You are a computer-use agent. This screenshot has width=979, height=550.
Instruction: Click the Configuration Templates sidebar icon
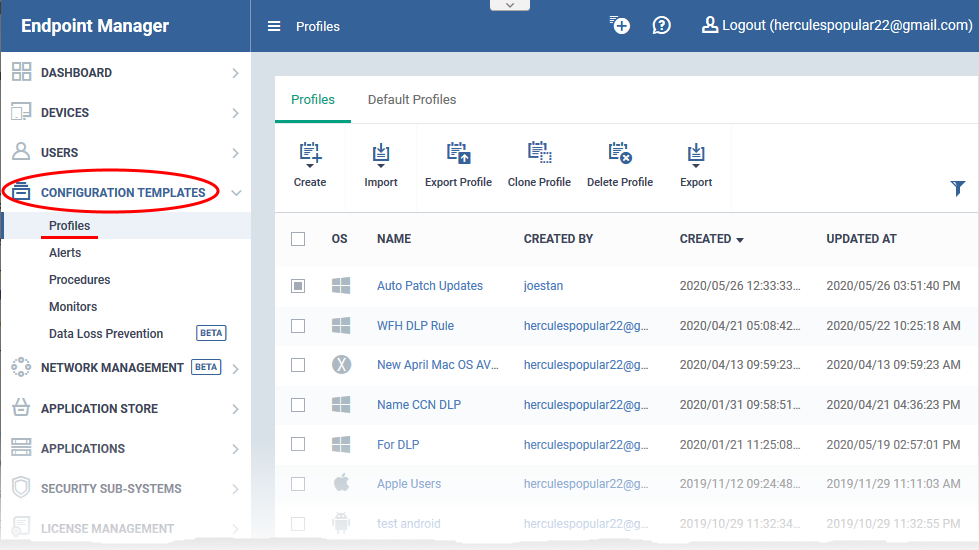coord(21,191)
